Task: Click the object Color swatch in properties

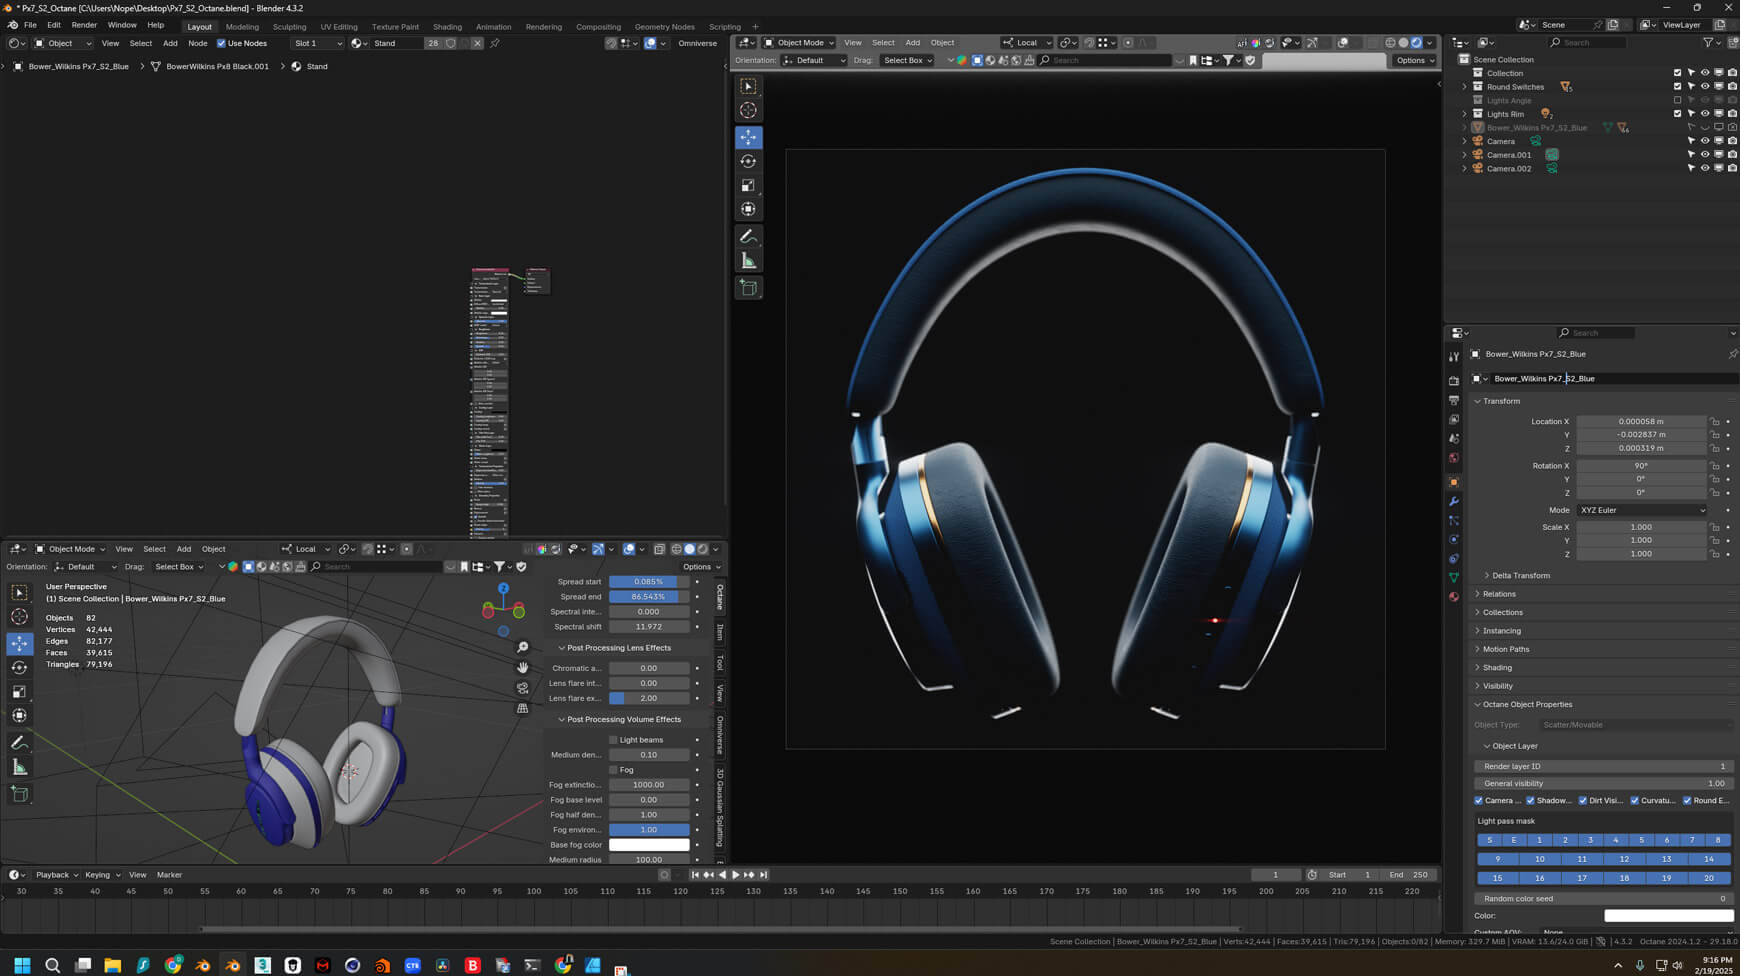Action: click(1669, 916)
